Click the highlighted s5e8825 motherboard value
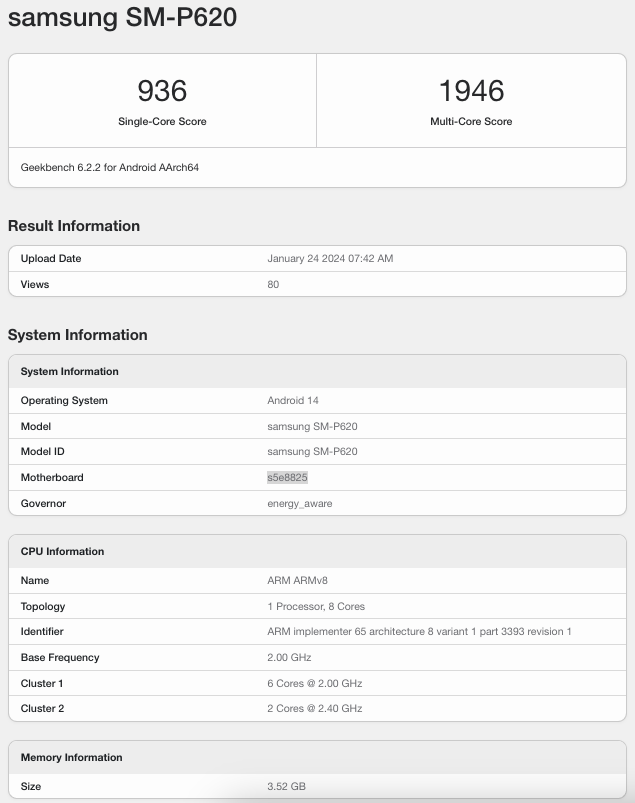635x803 pixels. tap(287, 477)
